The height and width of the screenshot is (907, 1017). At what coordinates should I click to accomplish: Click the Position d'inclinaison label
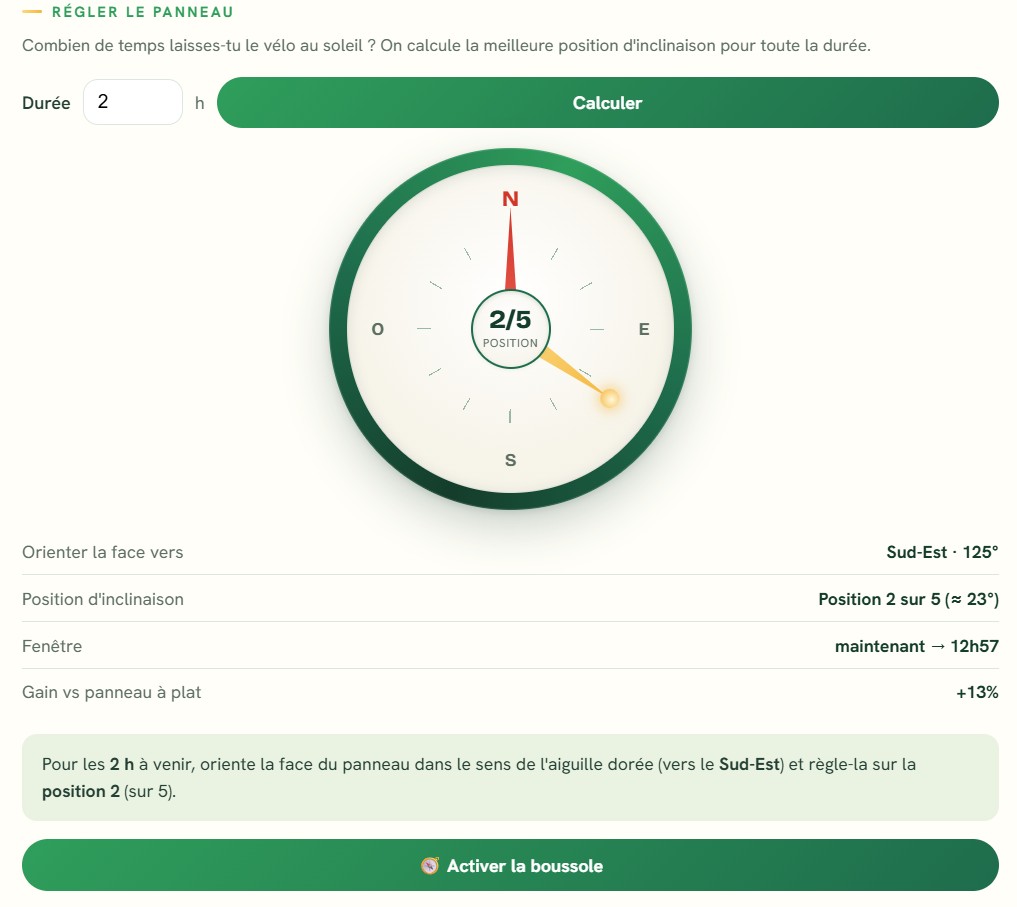pyautogui.click(x=102, y=599)
